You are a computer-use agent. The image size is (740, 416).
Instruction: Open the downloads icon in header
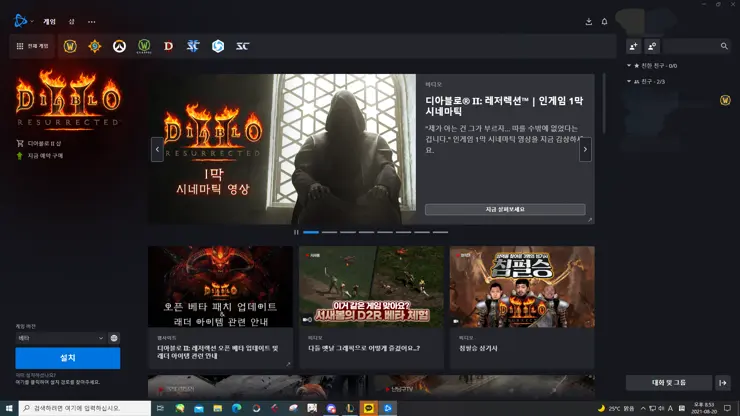click(x=588, y=21)
